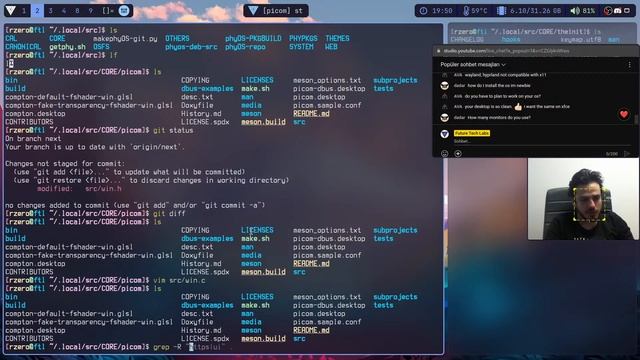Click 'phyOS-PKGBUILD' directory name in the terminal

point(253,39)
